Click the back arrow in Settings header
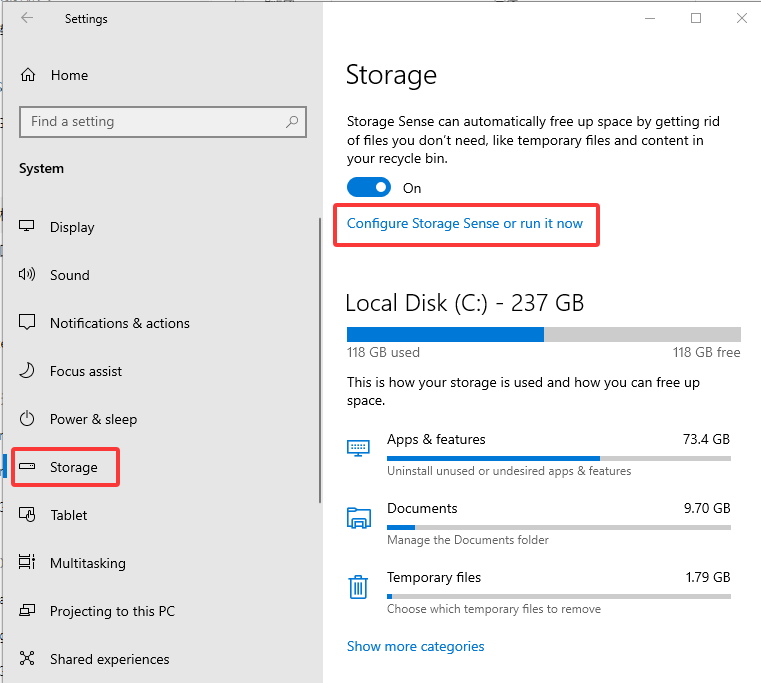Viewport: 761px width, 683px height. [27, 18]
